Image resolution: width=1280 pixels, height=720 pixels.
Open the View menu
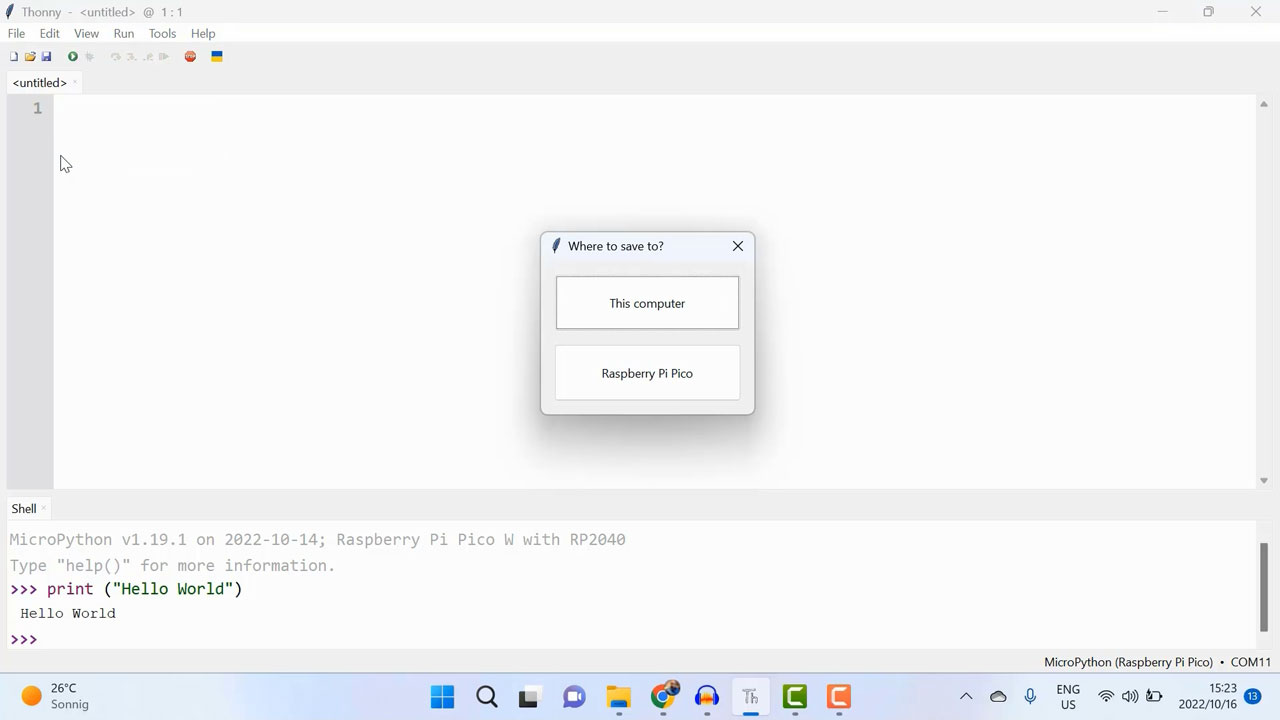tap(86, 33)
